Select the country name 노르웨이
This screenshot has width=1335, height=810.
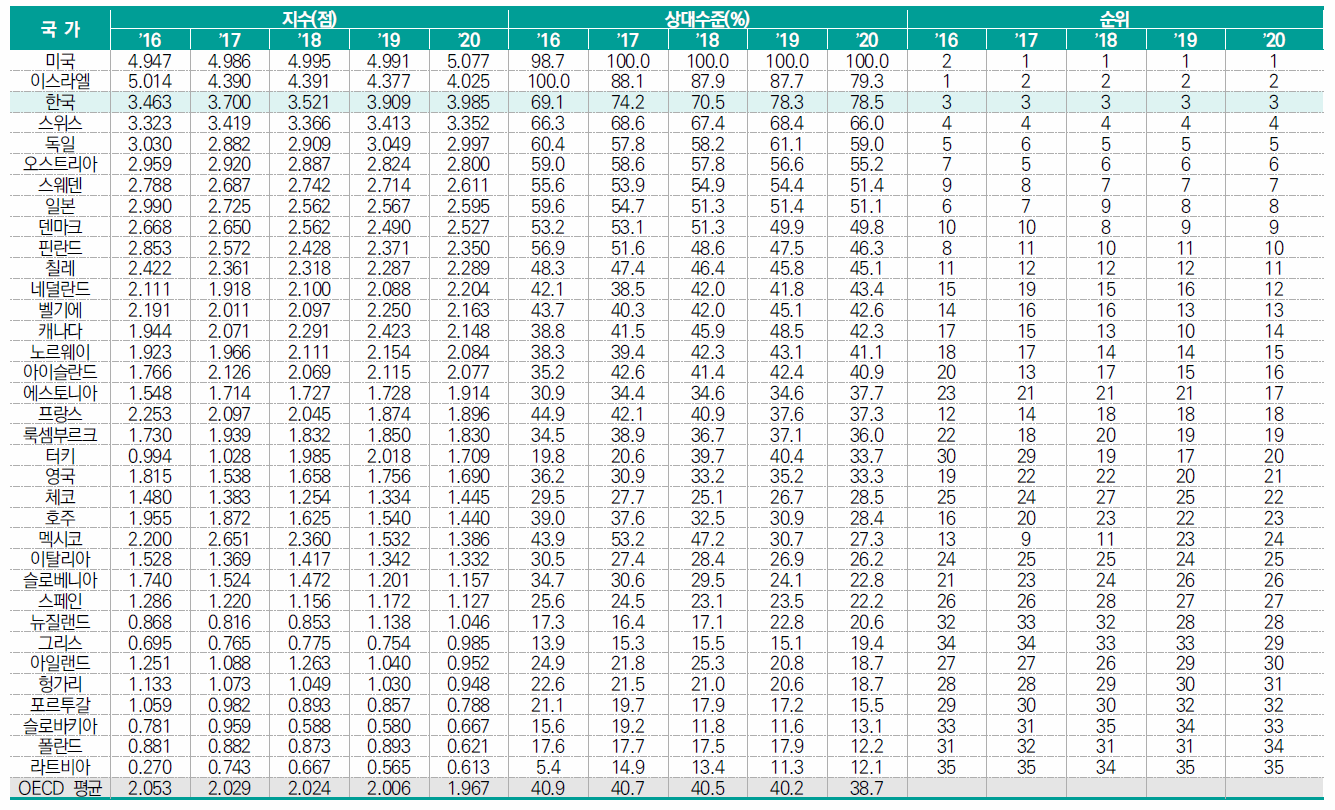[60, 352]
